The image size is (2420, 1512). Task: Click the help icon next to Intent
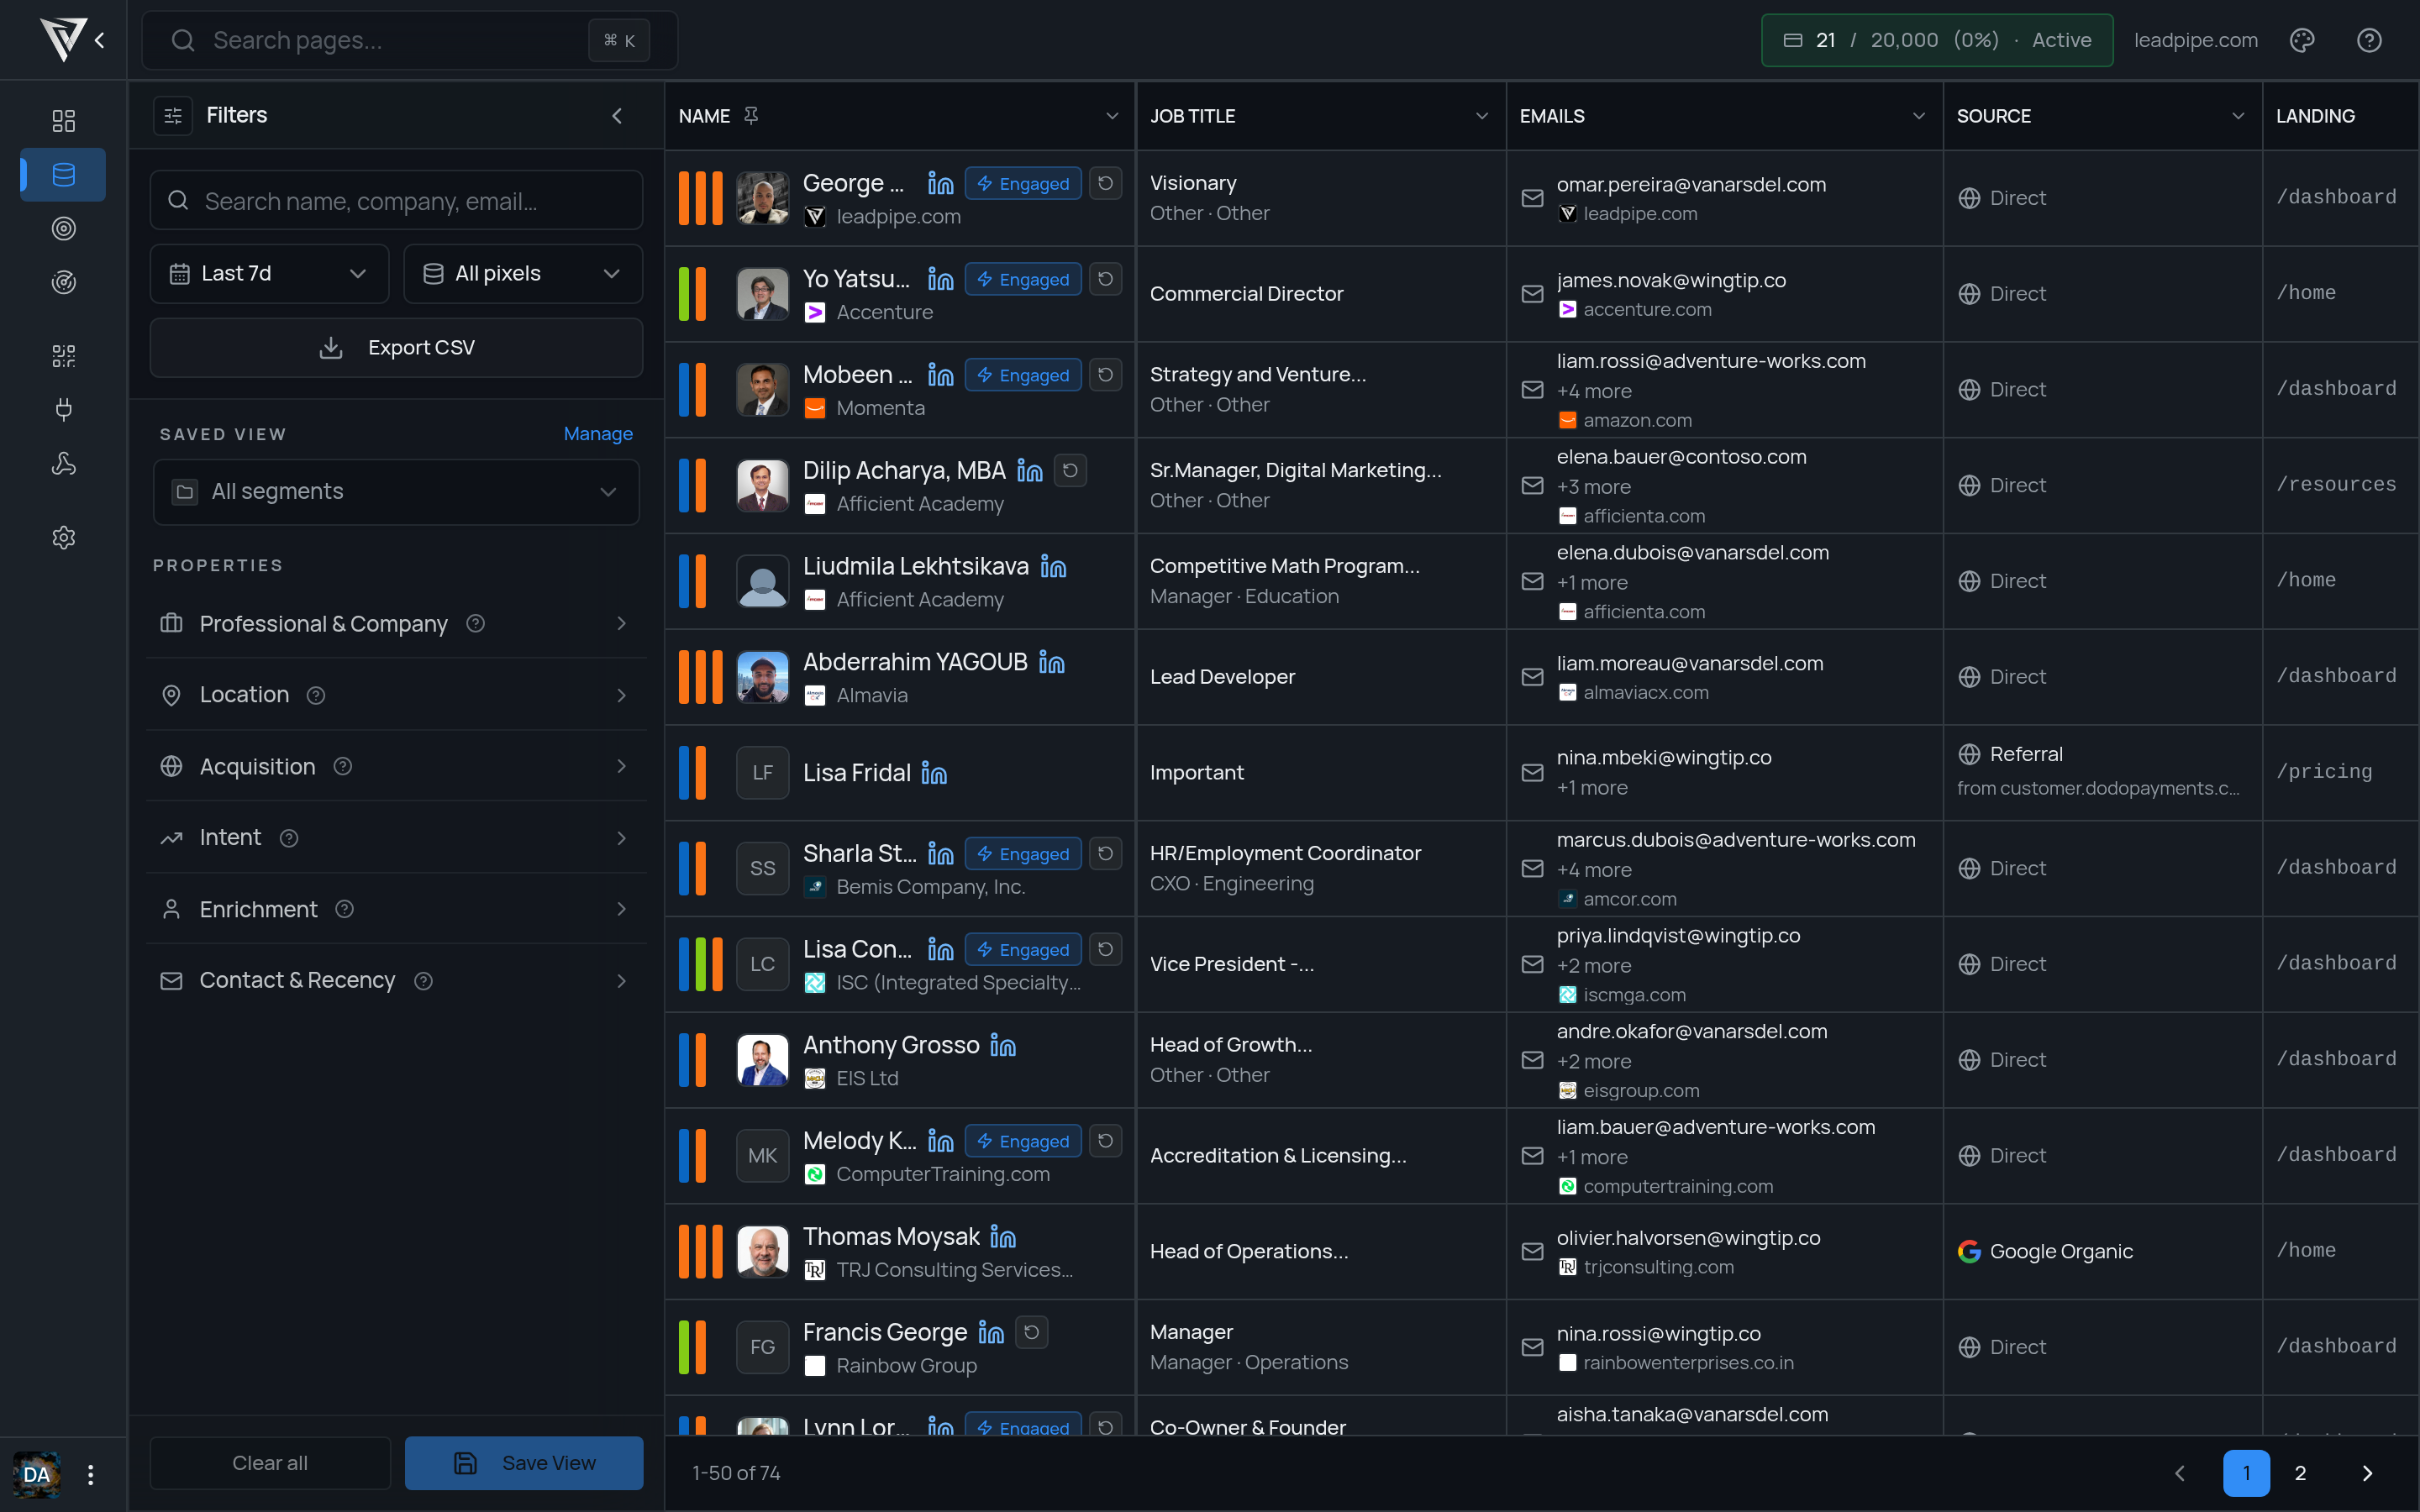(289, 839)
